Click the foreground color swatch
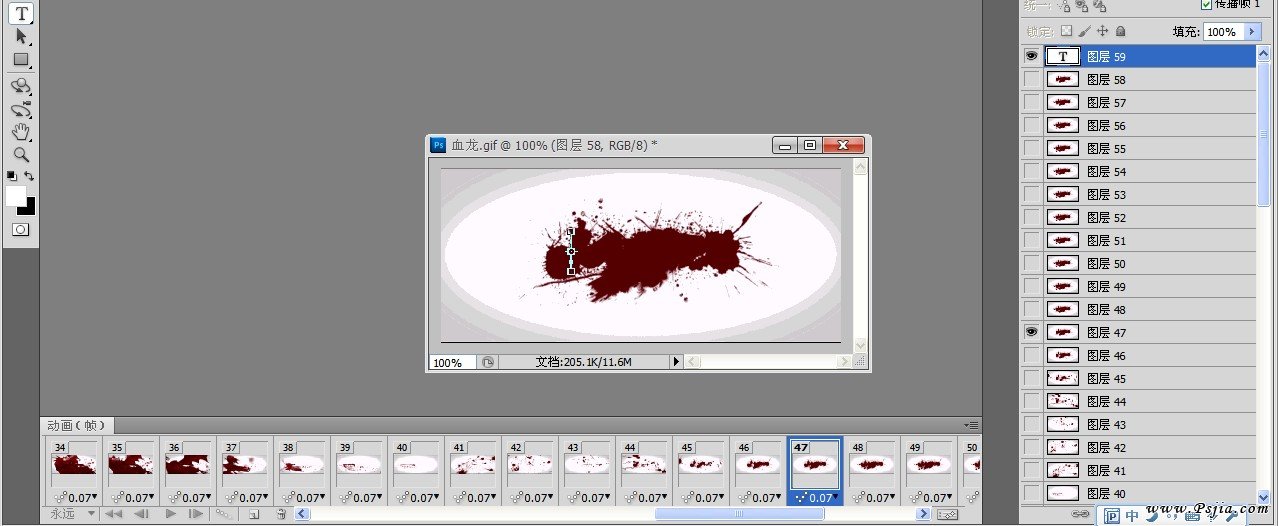Image resolution: width=1278 pixels, height=526 pixels. [x=14, y=195]
